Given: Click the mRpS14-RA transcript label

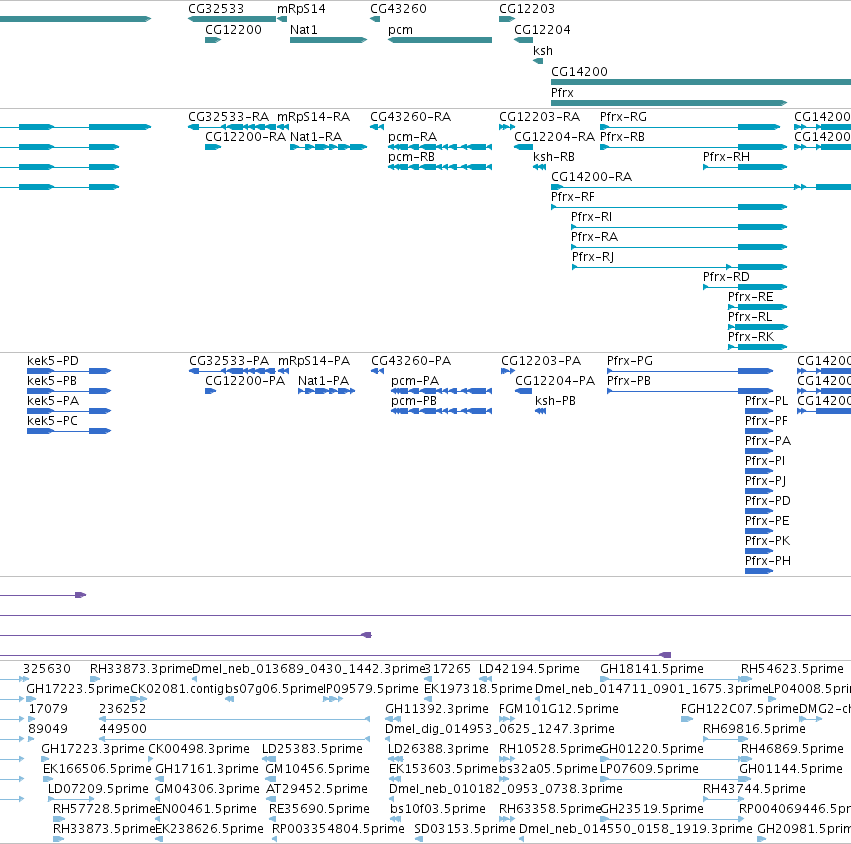Looking at the screenshot, I should (314, 117).
